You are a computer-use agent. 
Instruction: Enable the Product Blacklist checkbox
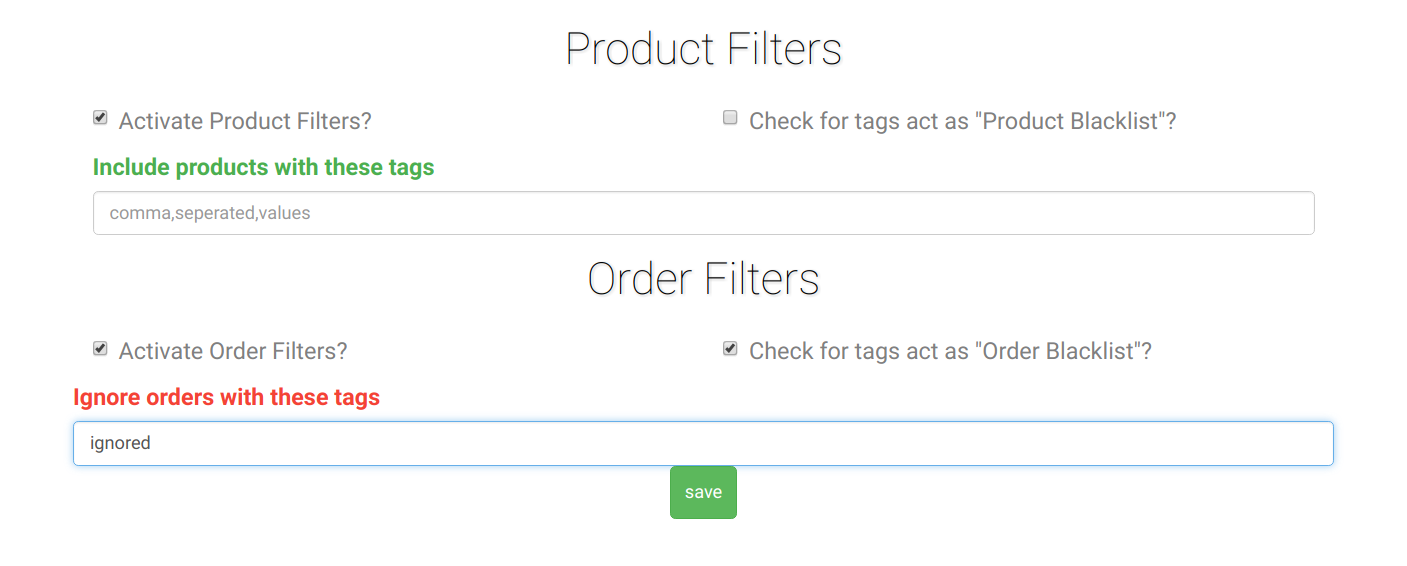pyautogui.click(x=730, y=118)
